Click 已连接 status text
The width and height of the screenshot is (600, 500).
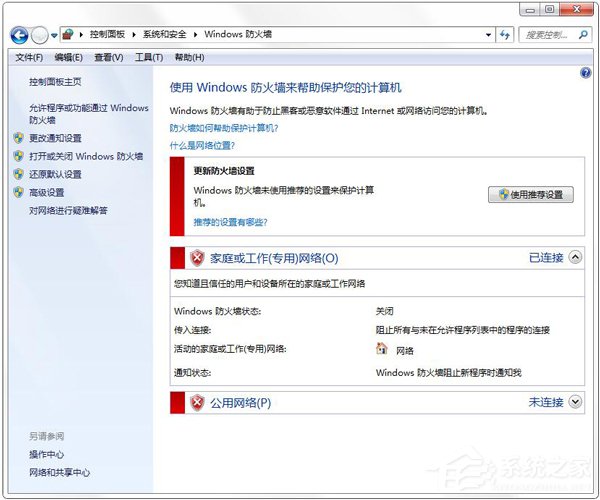[x=546, y=258]
